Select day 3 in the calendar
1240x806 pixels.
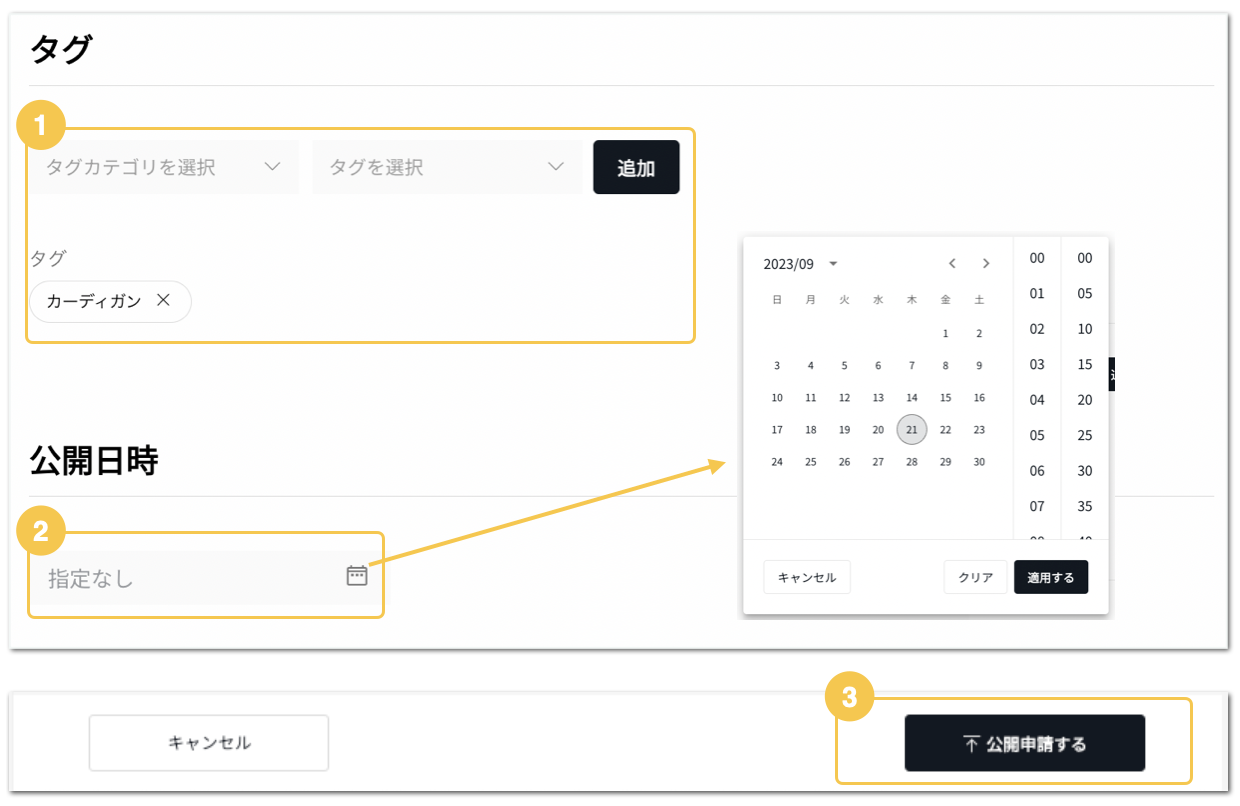coord(777,366)
